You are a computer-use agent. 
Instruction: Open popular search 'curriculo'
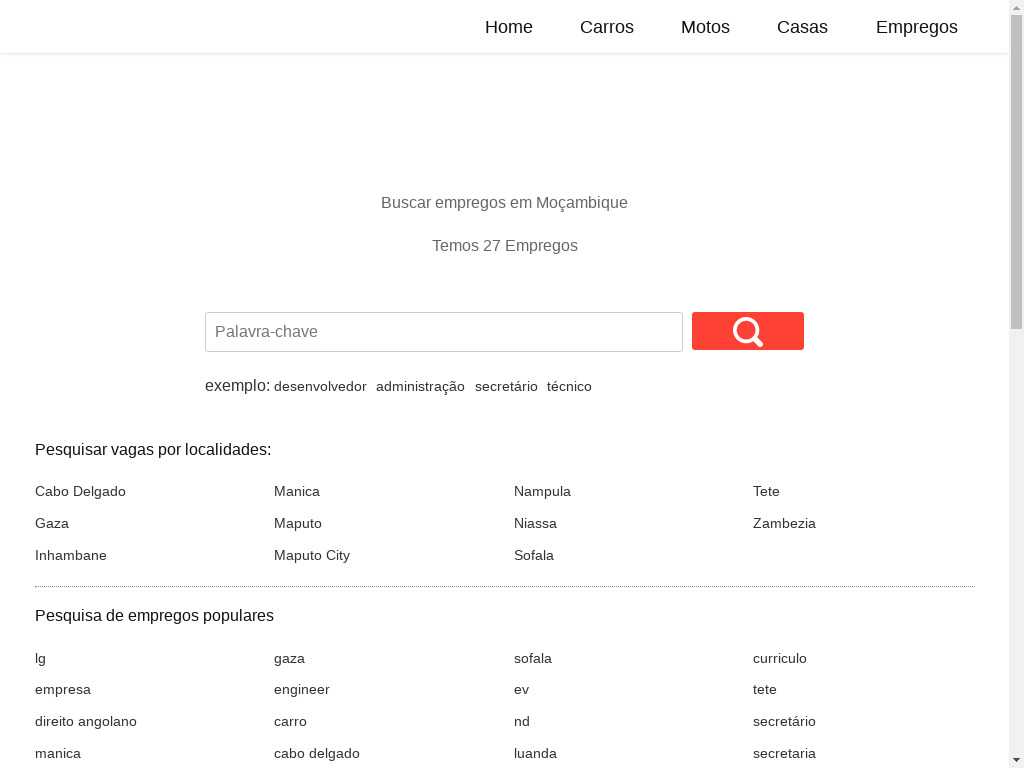point(779,659)
